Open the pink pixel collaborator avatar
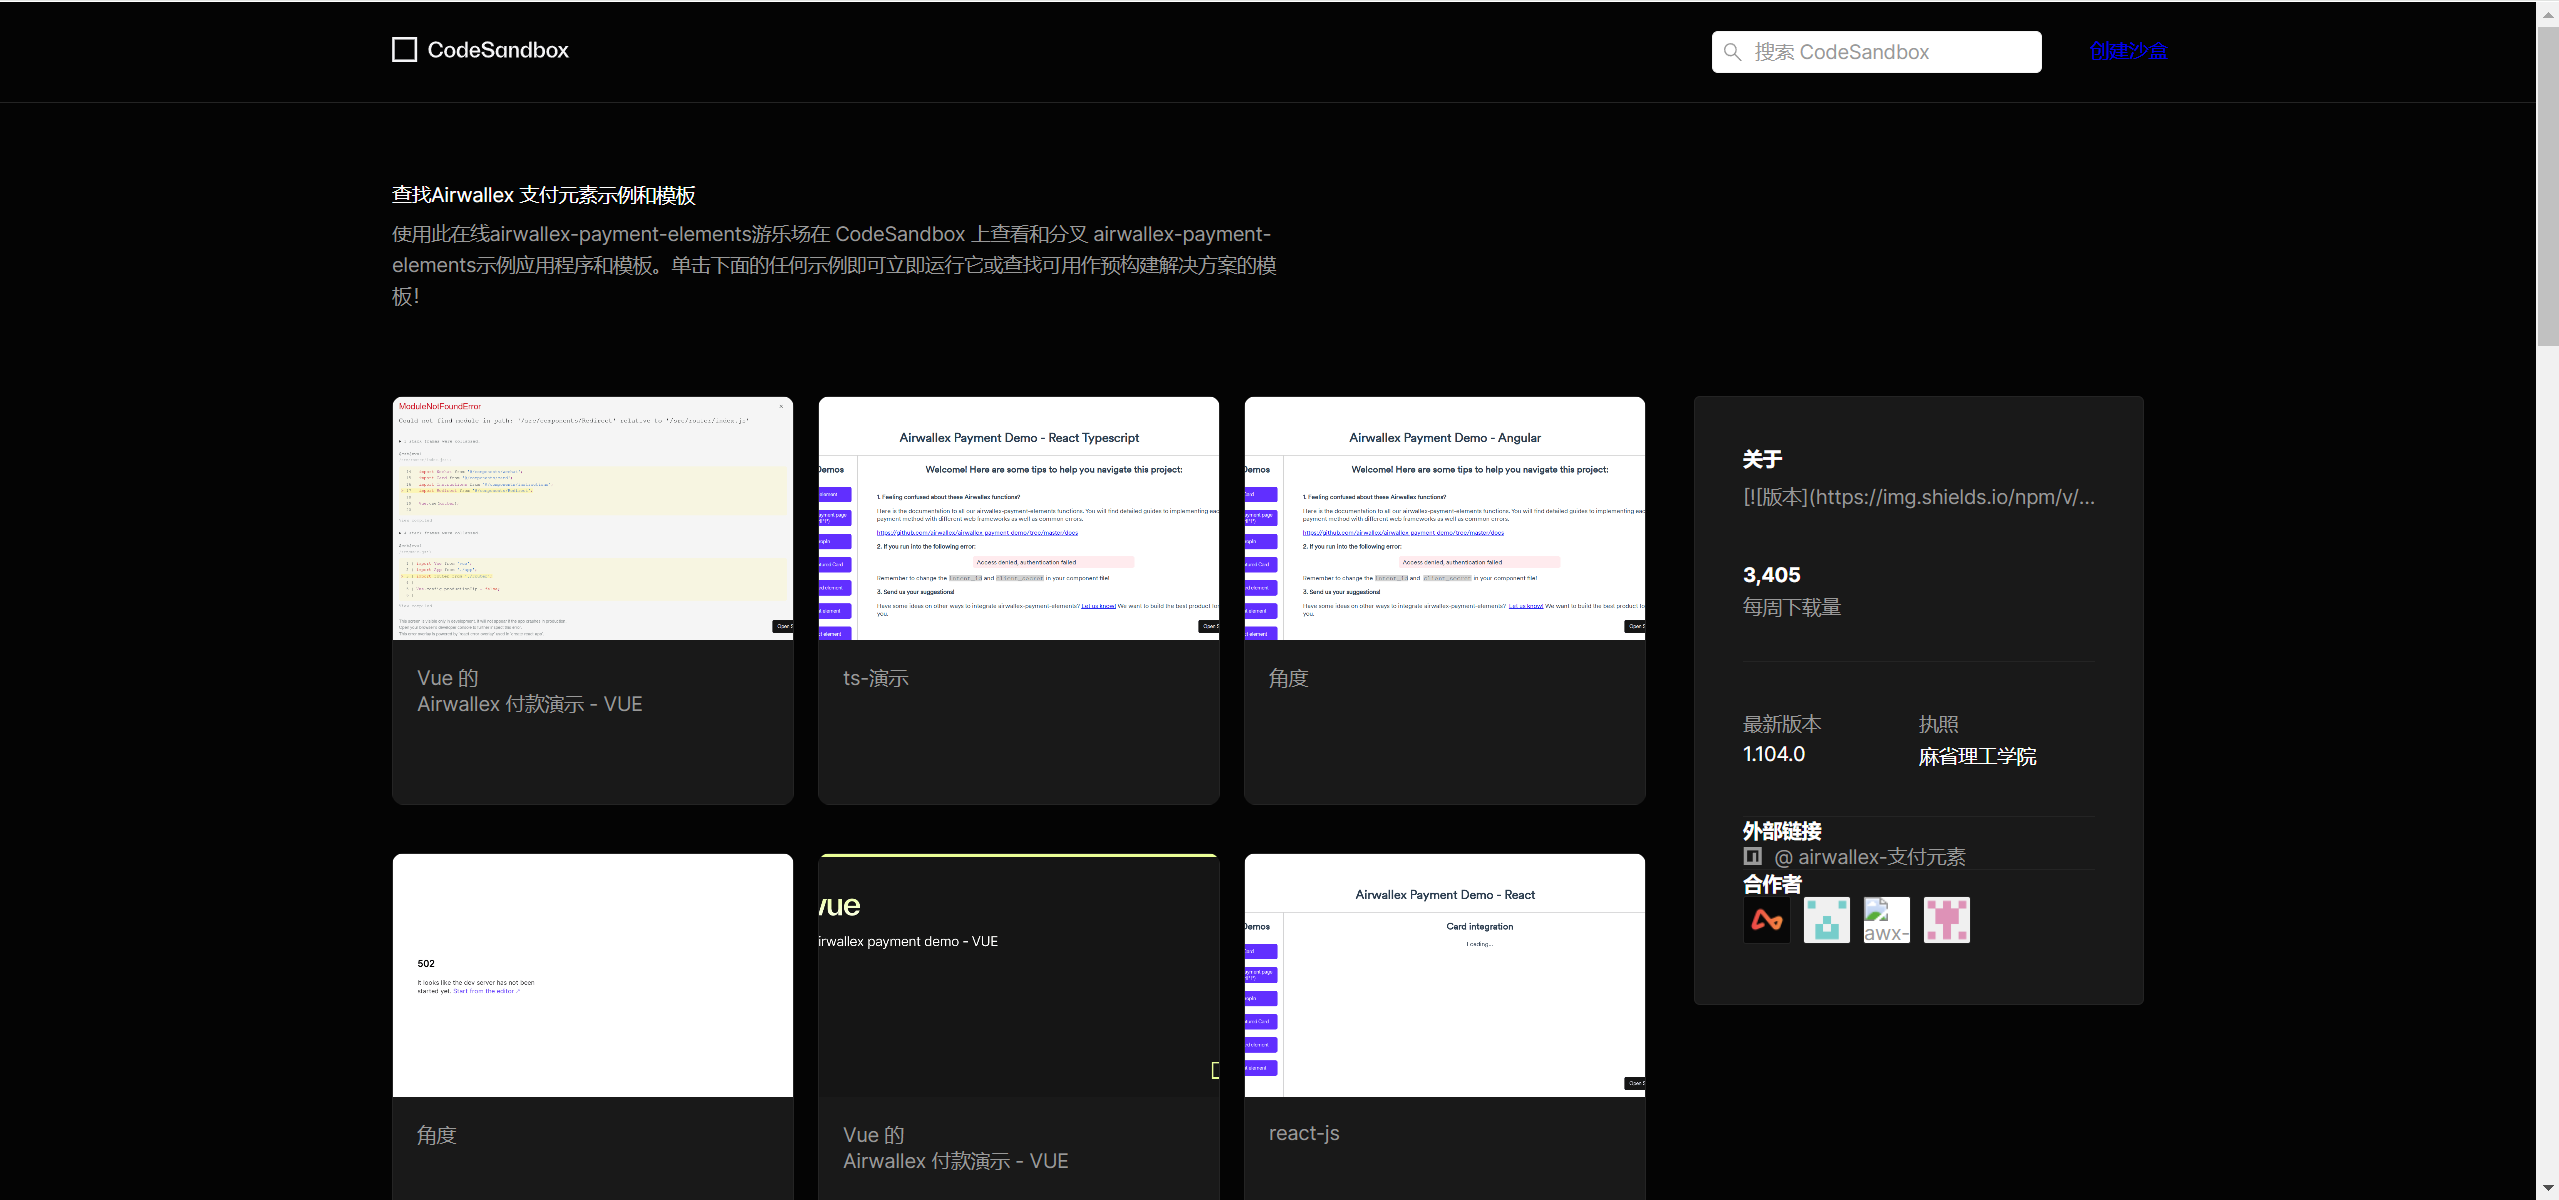The width and height of the screenshot is (2559, 1200). [1946, 920]
